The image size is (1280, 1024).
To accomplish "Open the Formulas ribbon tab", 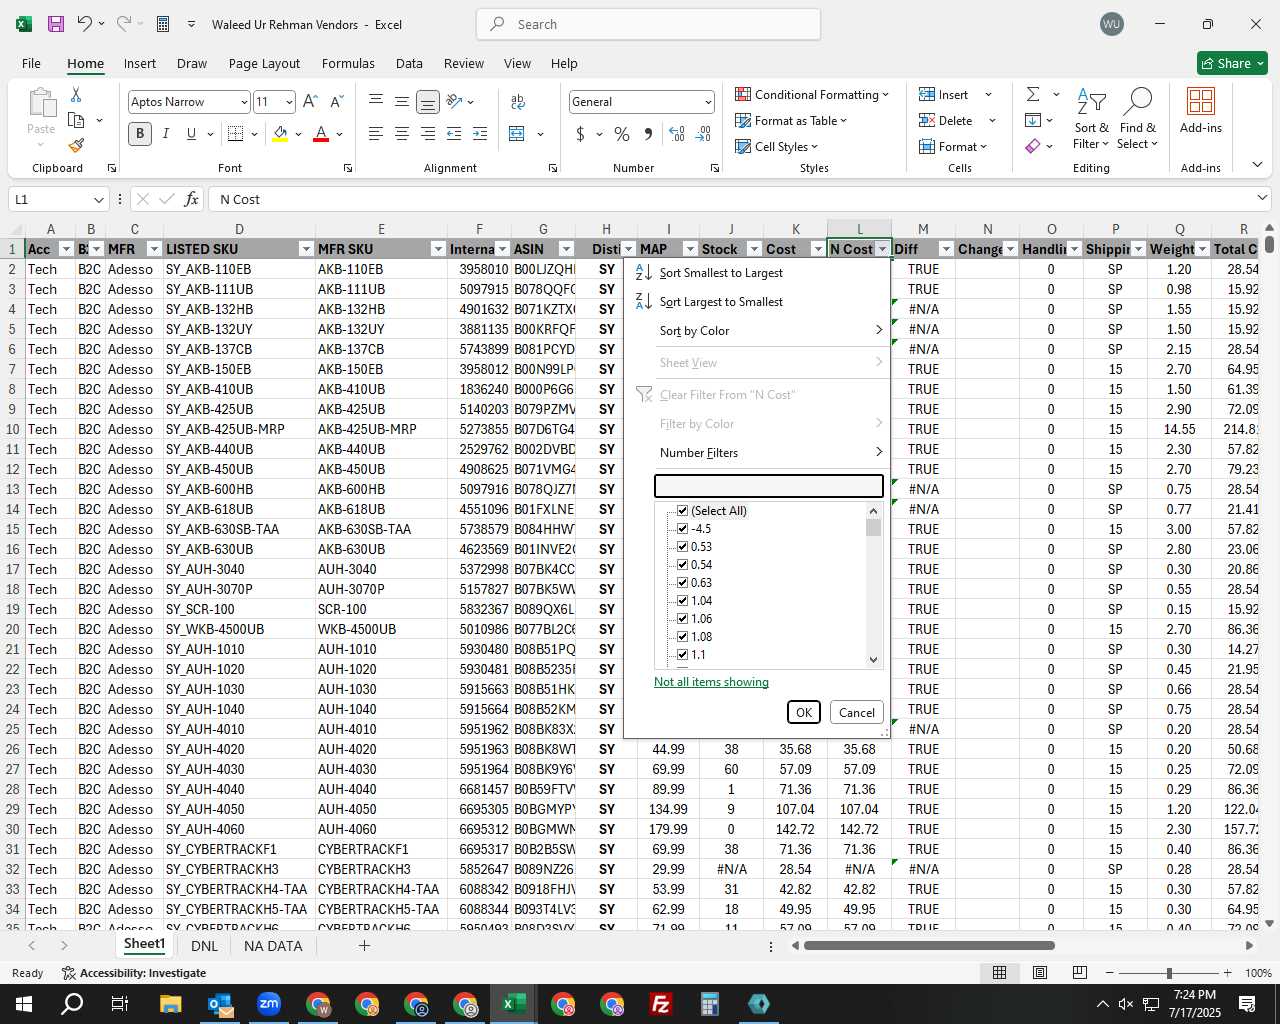I will tap(348, 63).
